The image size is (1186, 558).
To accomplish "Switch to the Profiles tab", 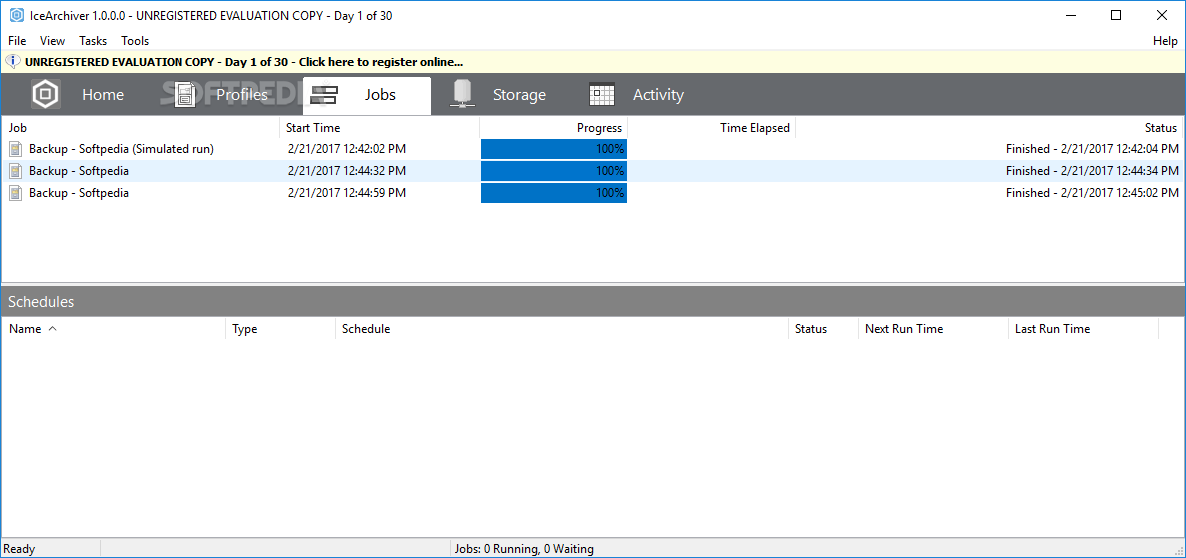I will coord(221,95).
